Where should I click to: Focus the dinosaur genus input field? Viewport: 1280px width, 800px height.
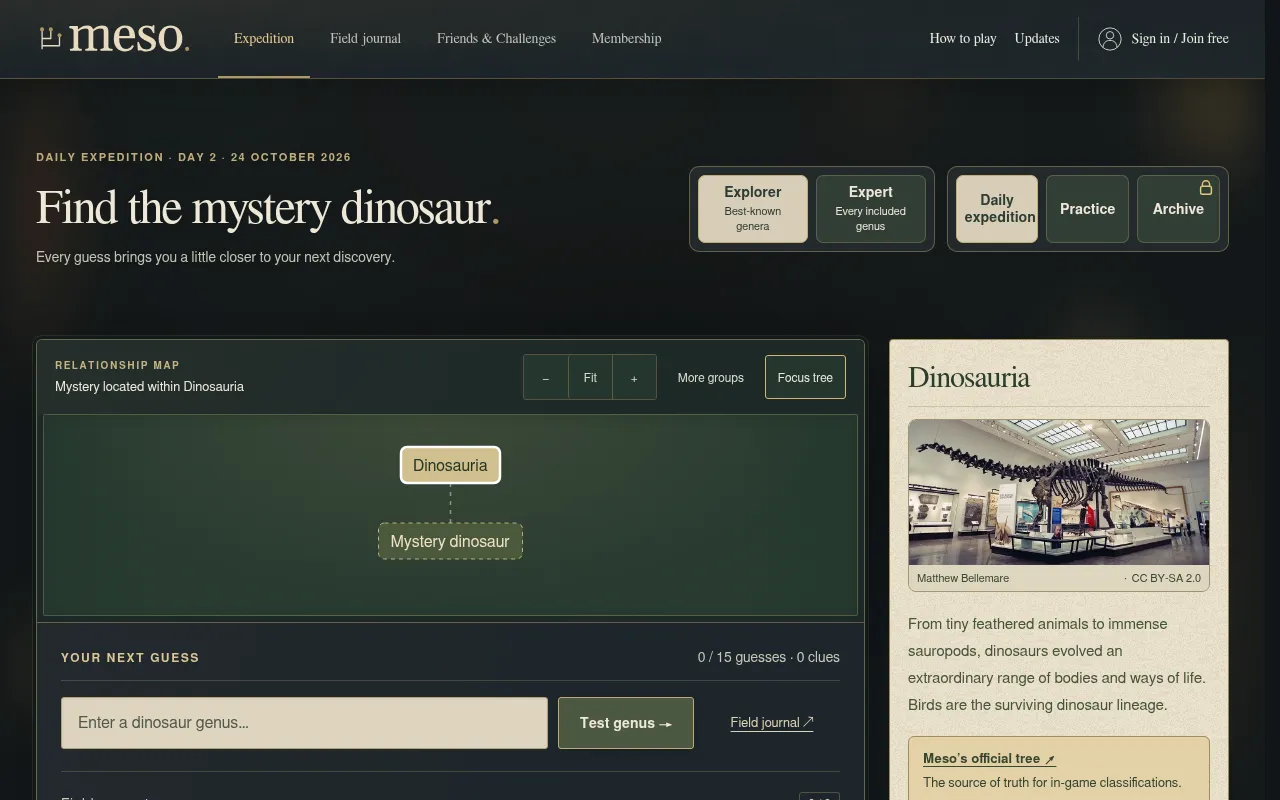coord(304,723)
